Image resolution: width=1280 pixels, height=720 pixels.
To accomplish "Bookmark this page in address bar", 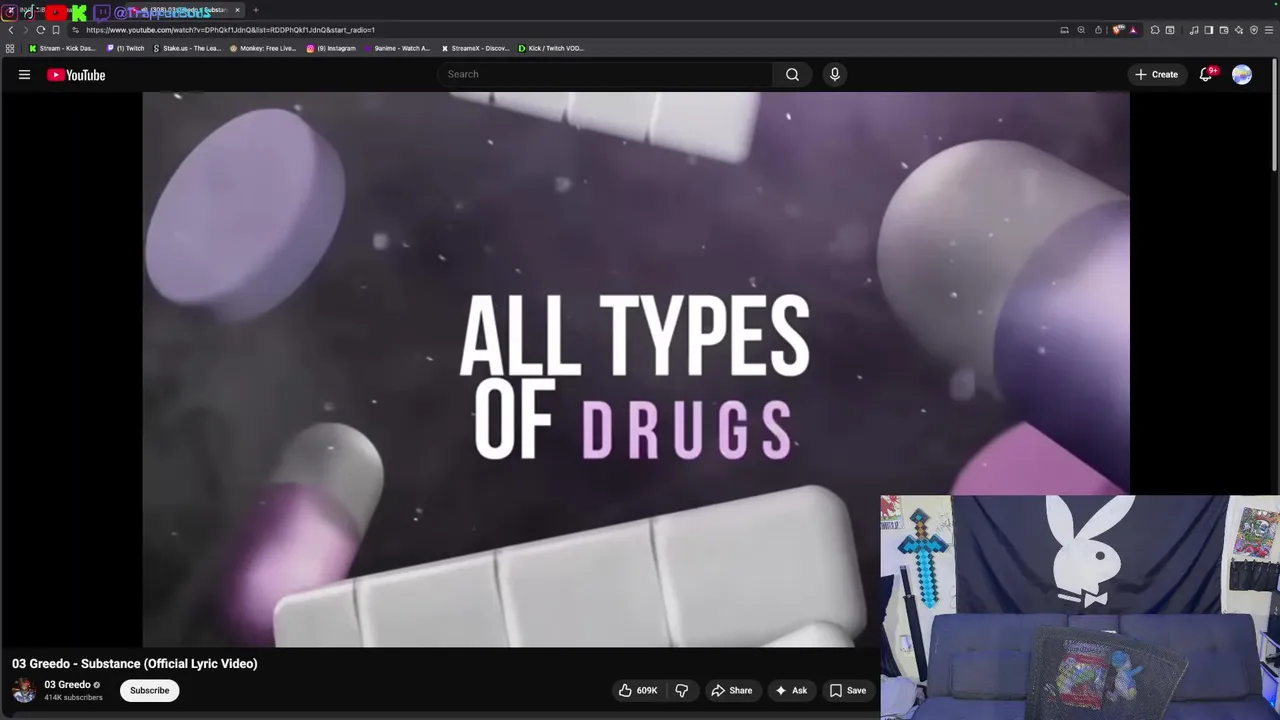I will 56,30.
